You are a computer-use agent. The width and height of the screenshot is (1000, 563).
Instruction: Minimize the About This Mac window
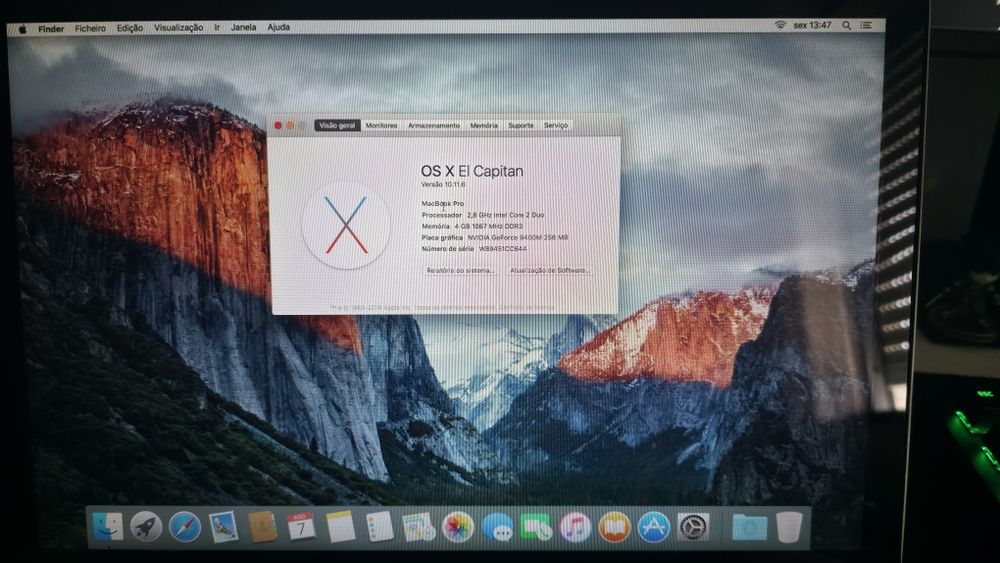290,126
